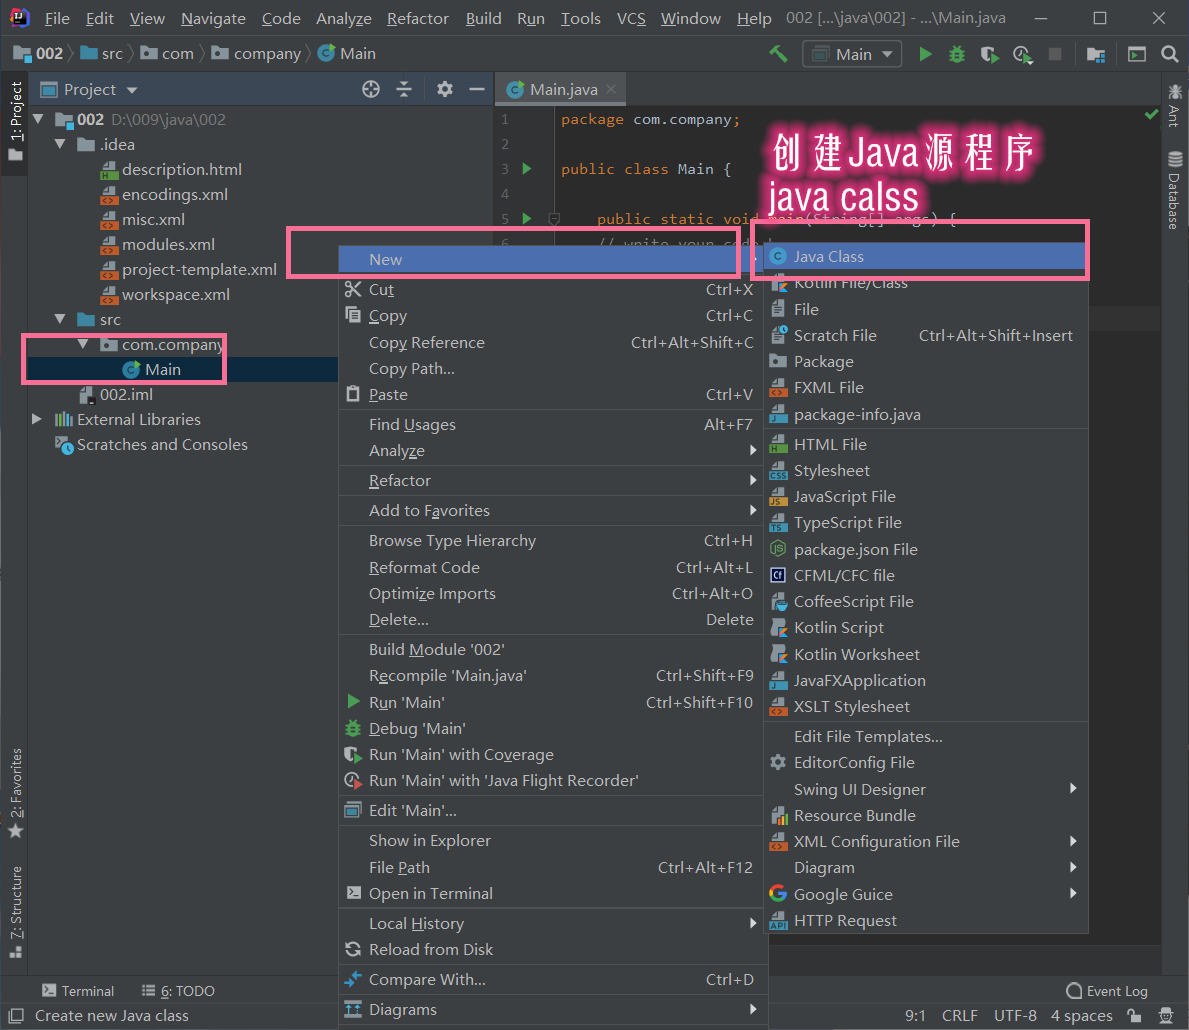1189x1030 pixels.
Task: Open the VCS menu in menu bar
Action: coord(631,18)
